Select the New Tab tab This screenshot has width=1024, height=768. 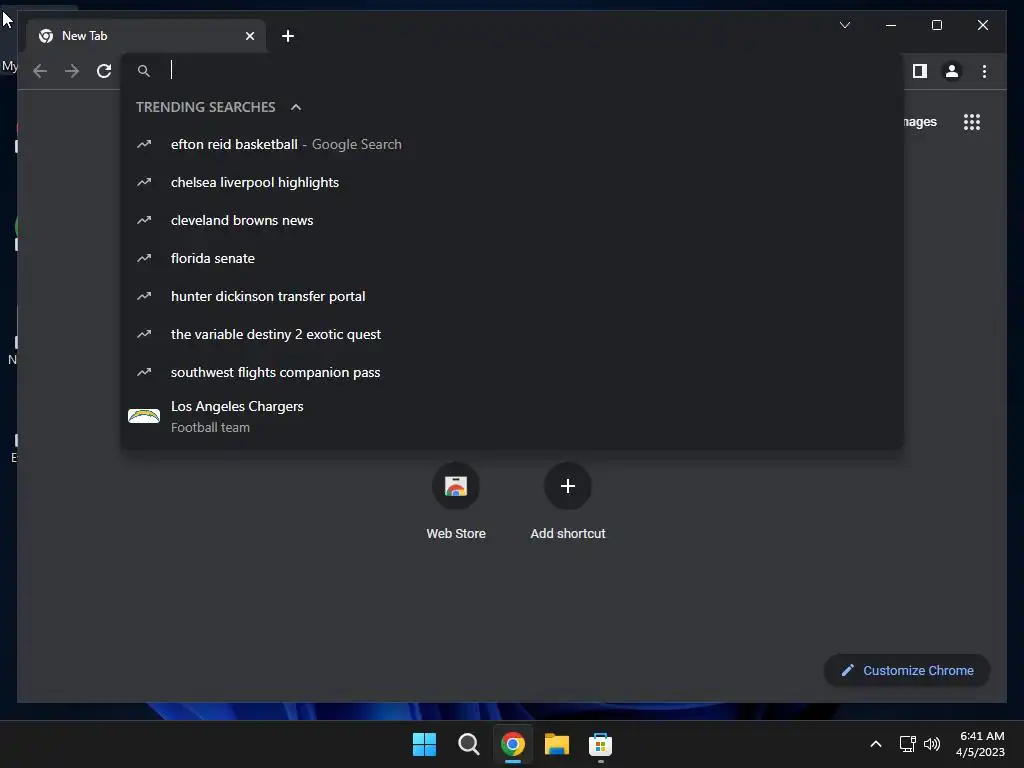click(x=146, y=36)
